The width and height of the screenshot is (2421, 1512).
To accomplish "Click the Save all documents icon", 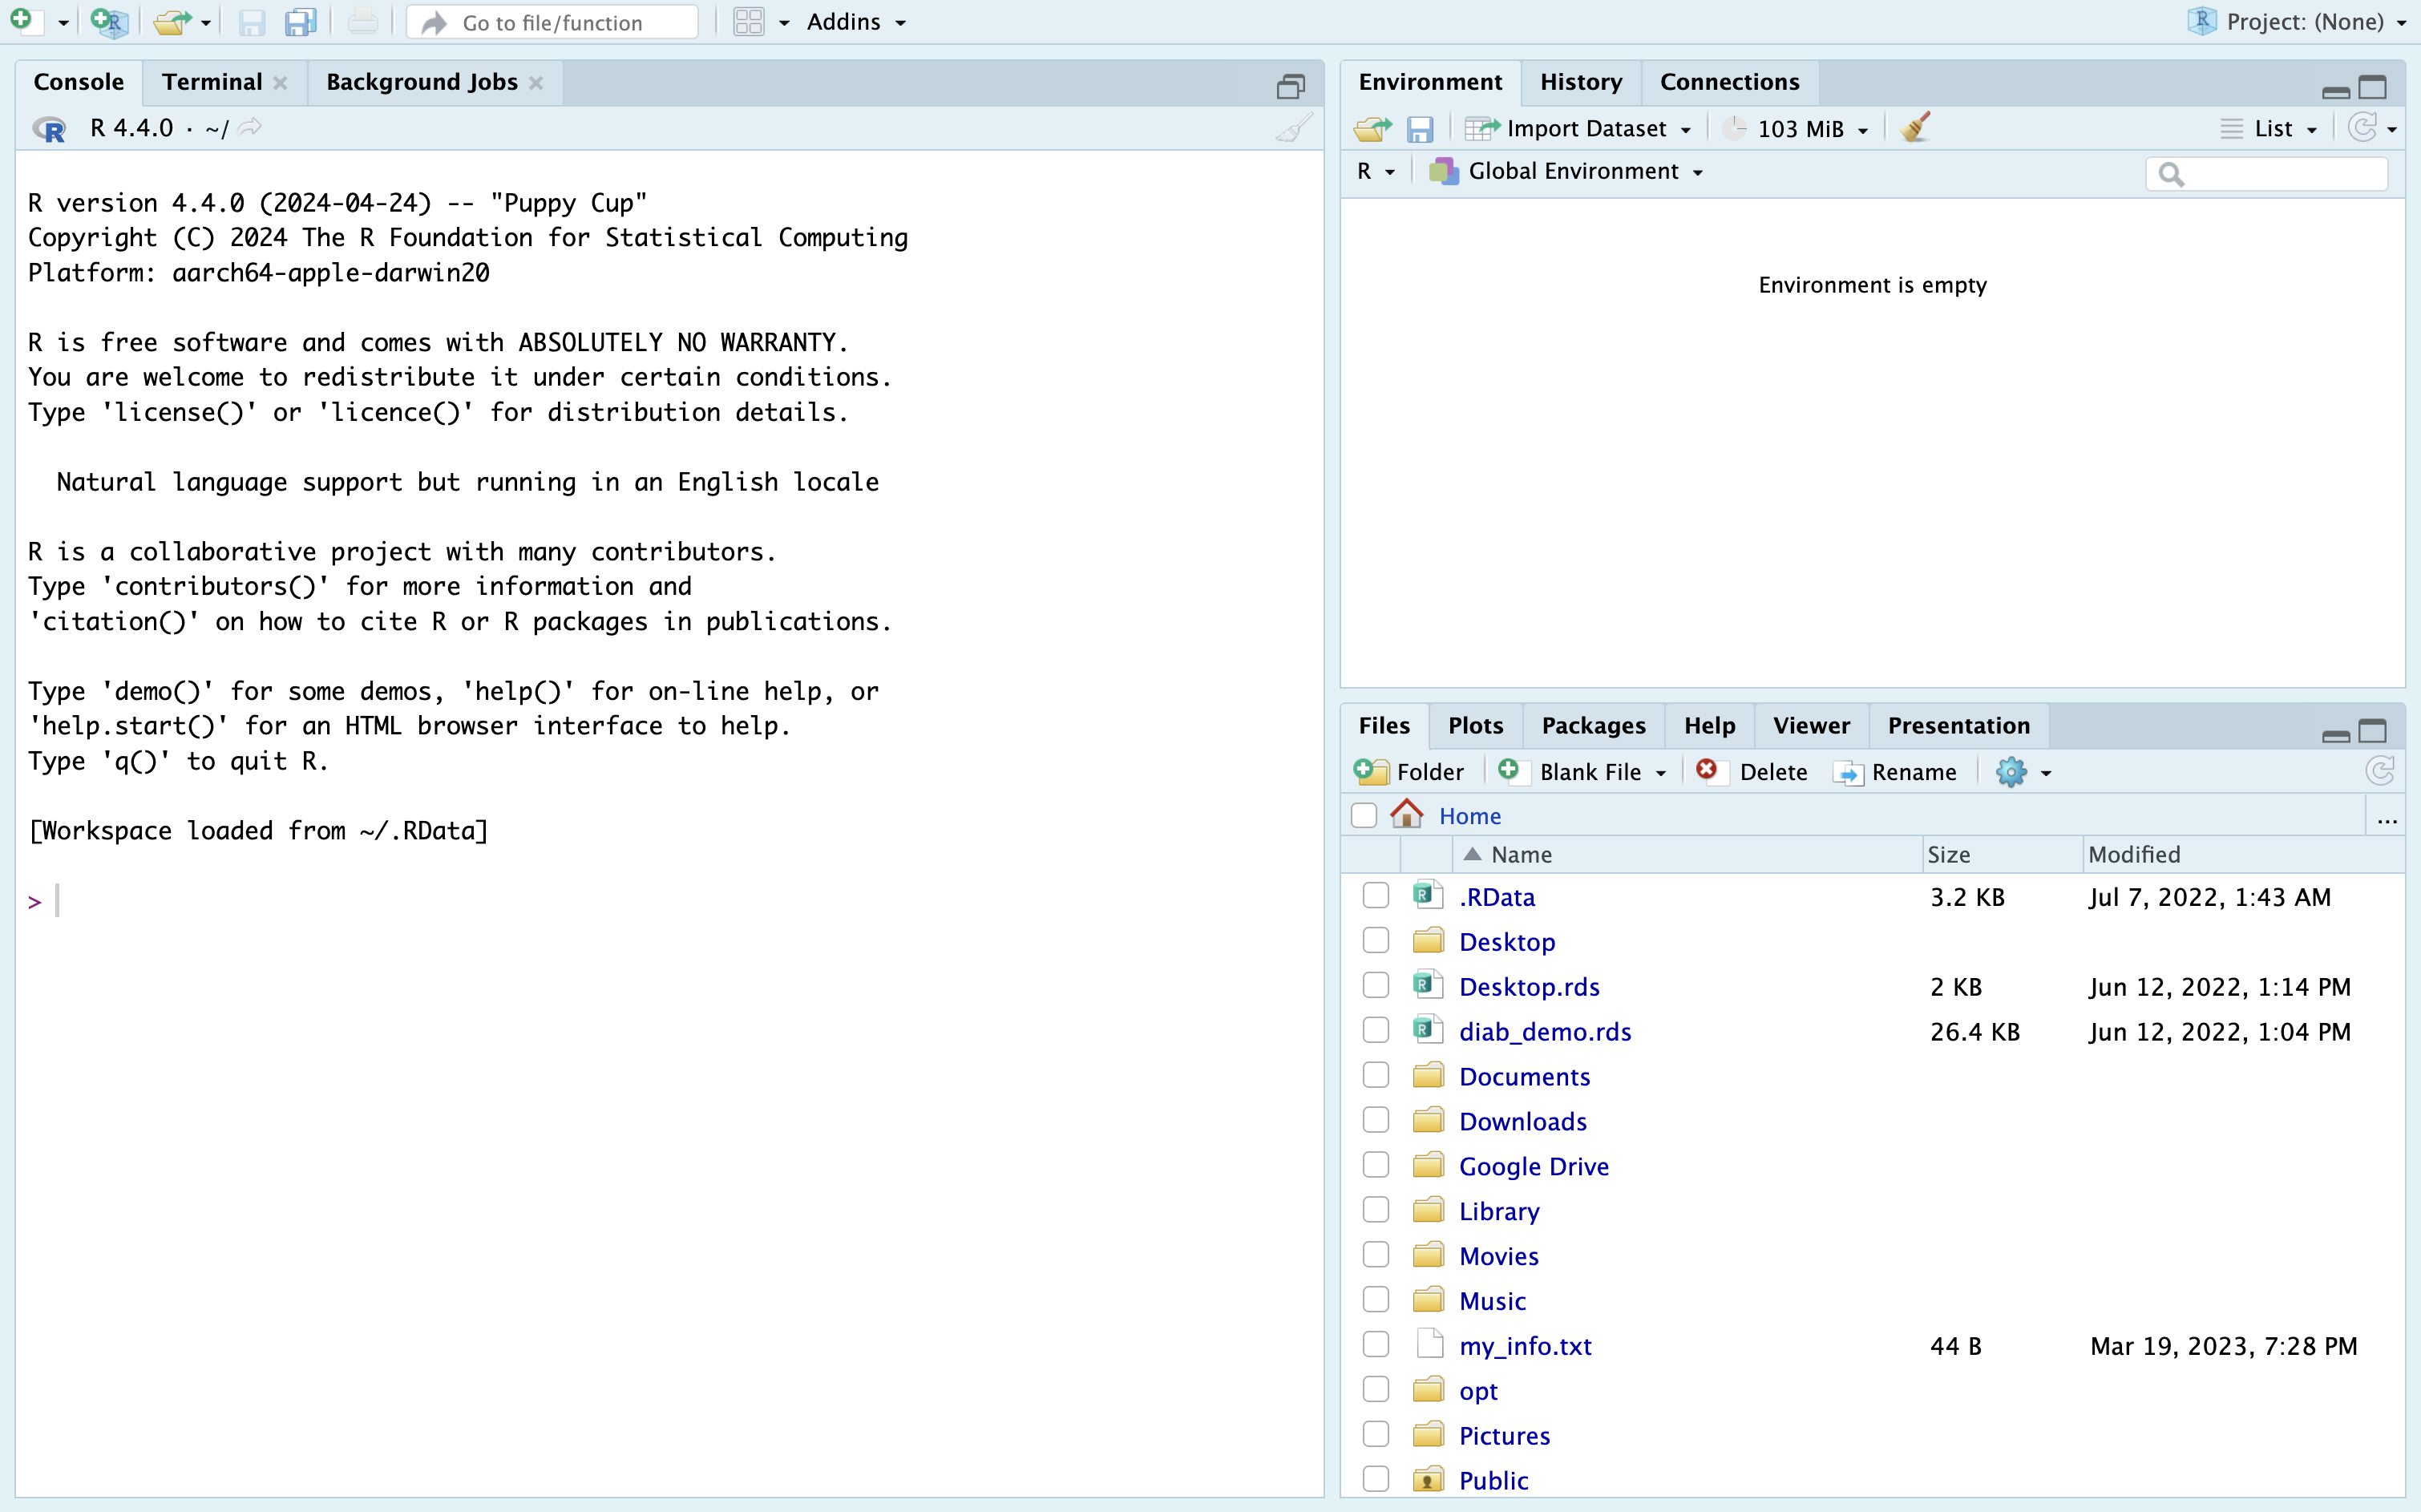I will (300, 21).
